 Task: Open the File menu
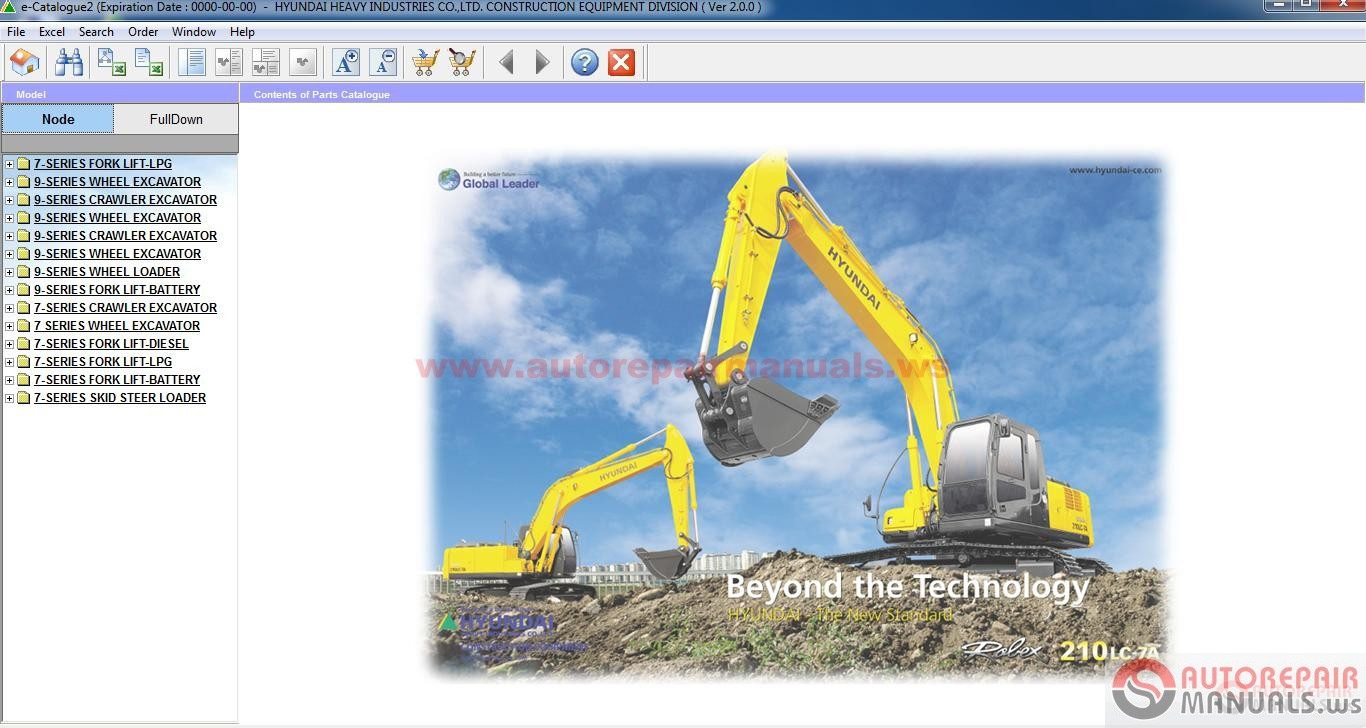click(x=16, y=32)
